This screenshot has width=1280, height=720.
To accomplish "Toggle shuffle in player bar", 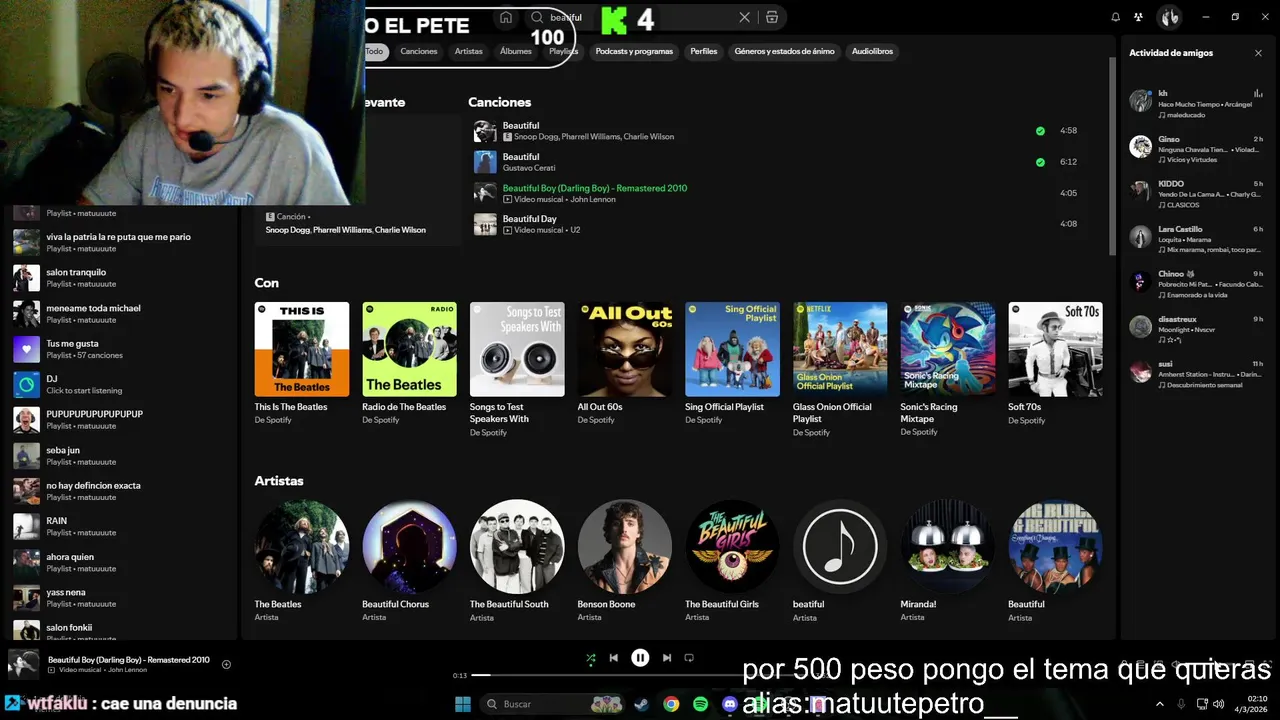I will [x=590, y=658].
